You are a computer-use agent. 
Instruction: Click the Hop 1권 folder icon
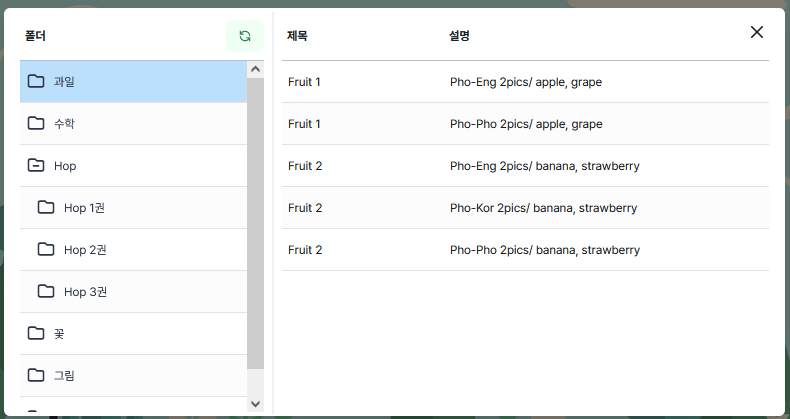click(46, 207)
